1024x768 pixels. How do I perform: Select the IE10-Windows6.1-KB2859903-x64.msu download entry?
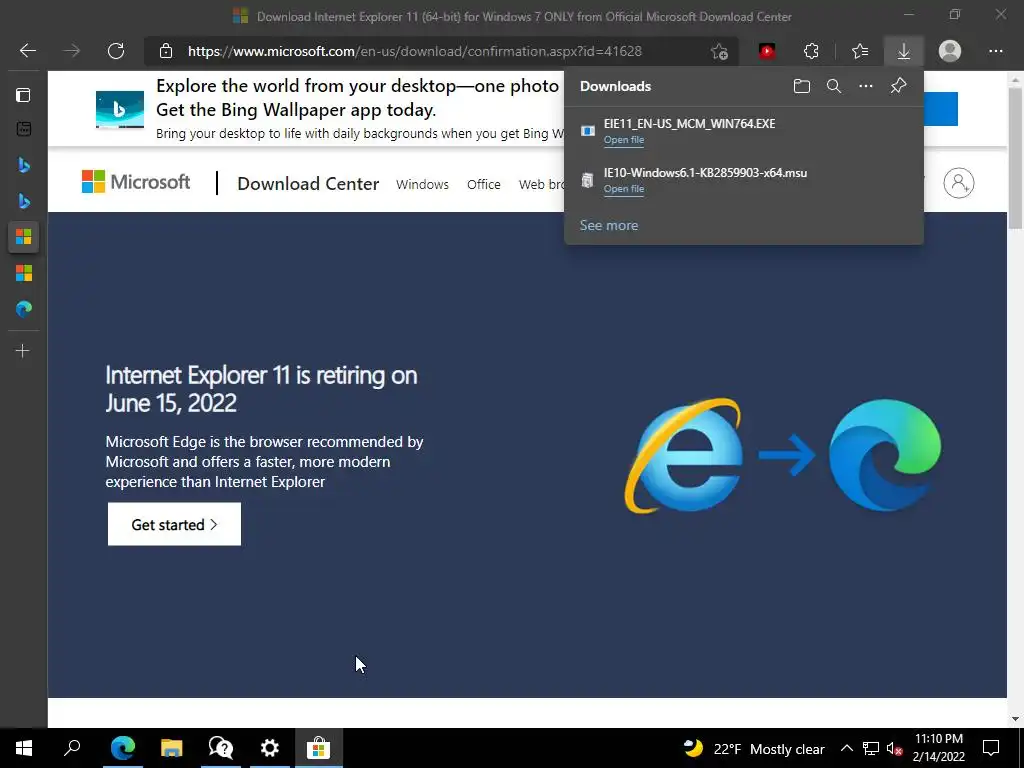point(744,180)
